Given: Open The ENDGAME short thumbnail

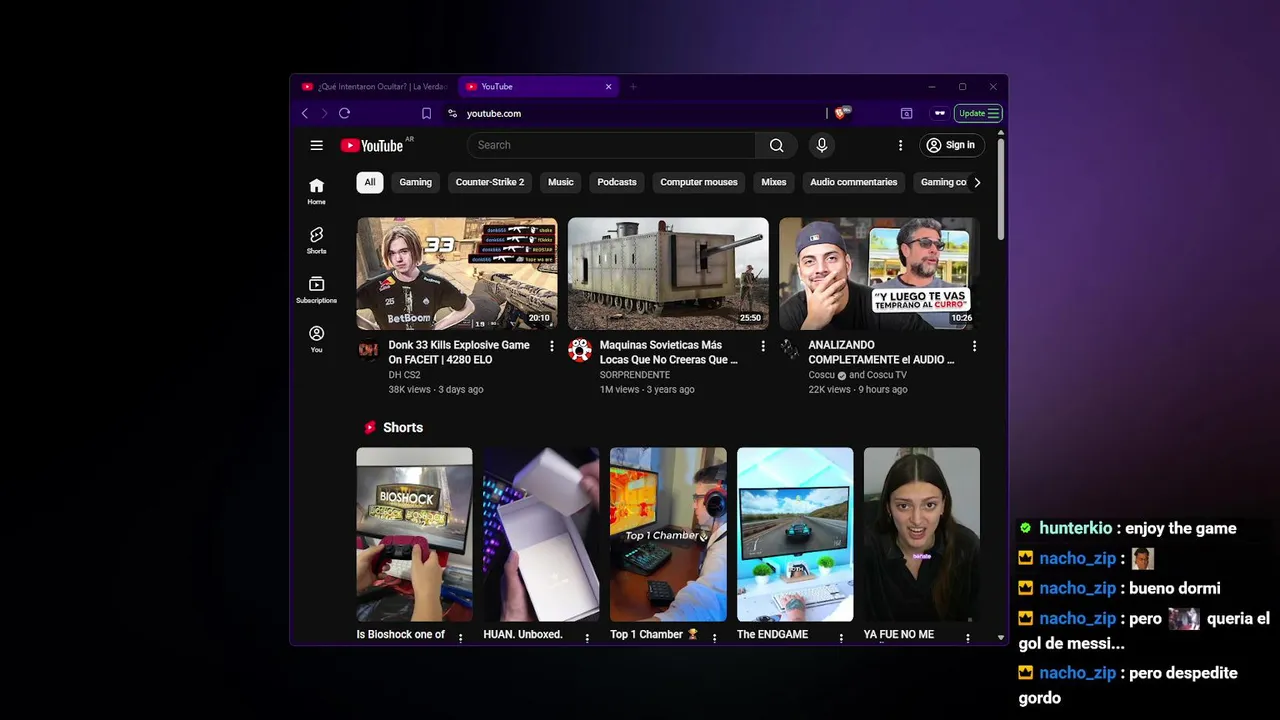Looking at the screenshot, I should (x=795, y=534).
